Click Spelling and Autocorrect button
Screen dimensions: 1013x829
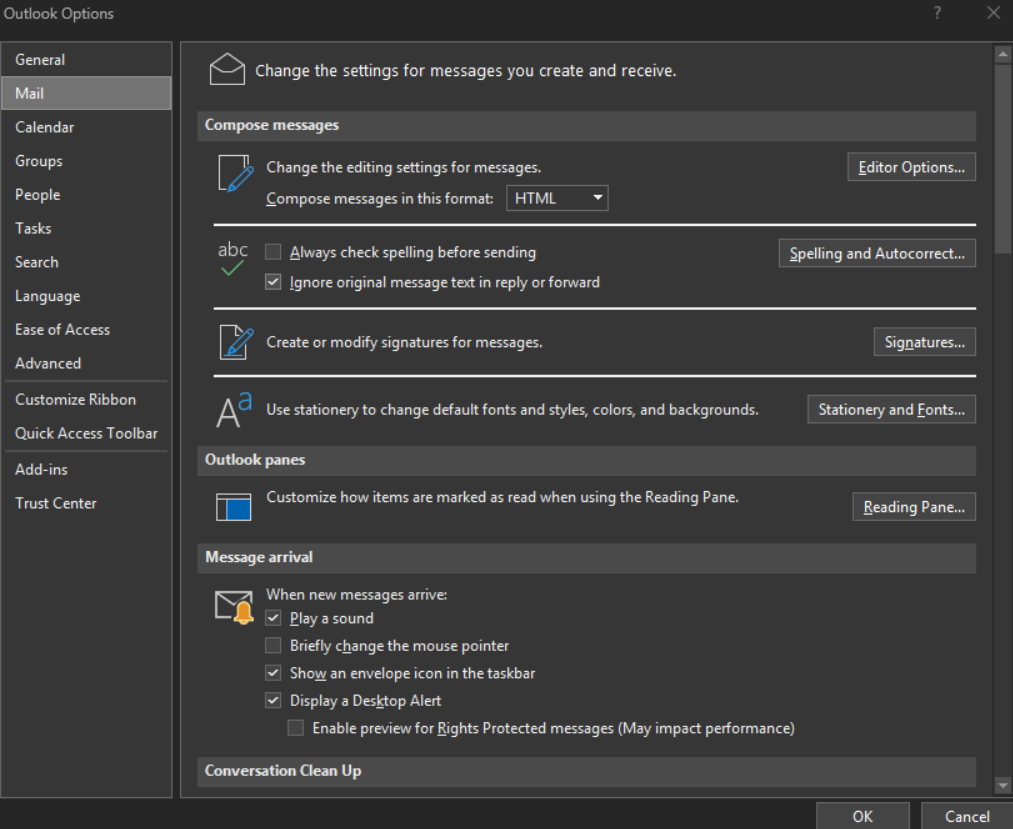(x=877, y=253)
